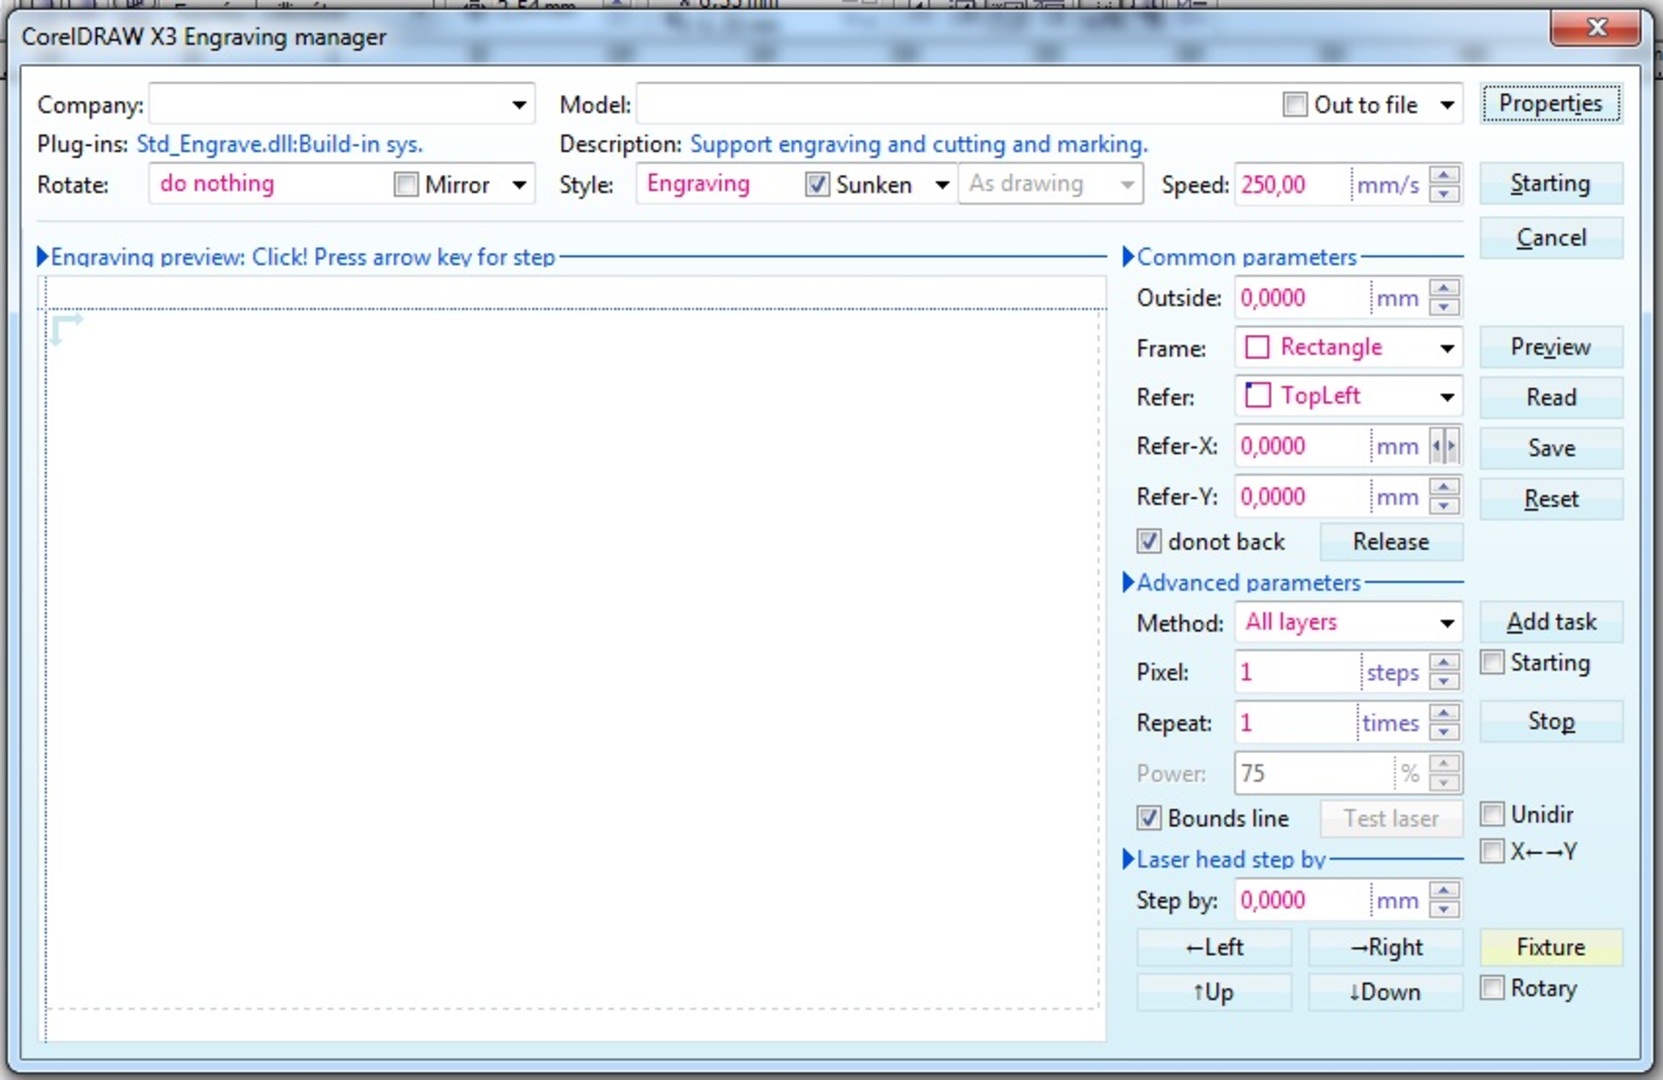Viewport: 1663px width, 1080px height.
Task: Increase Step by value with up spinner
Action: (x=1443, y=890)
